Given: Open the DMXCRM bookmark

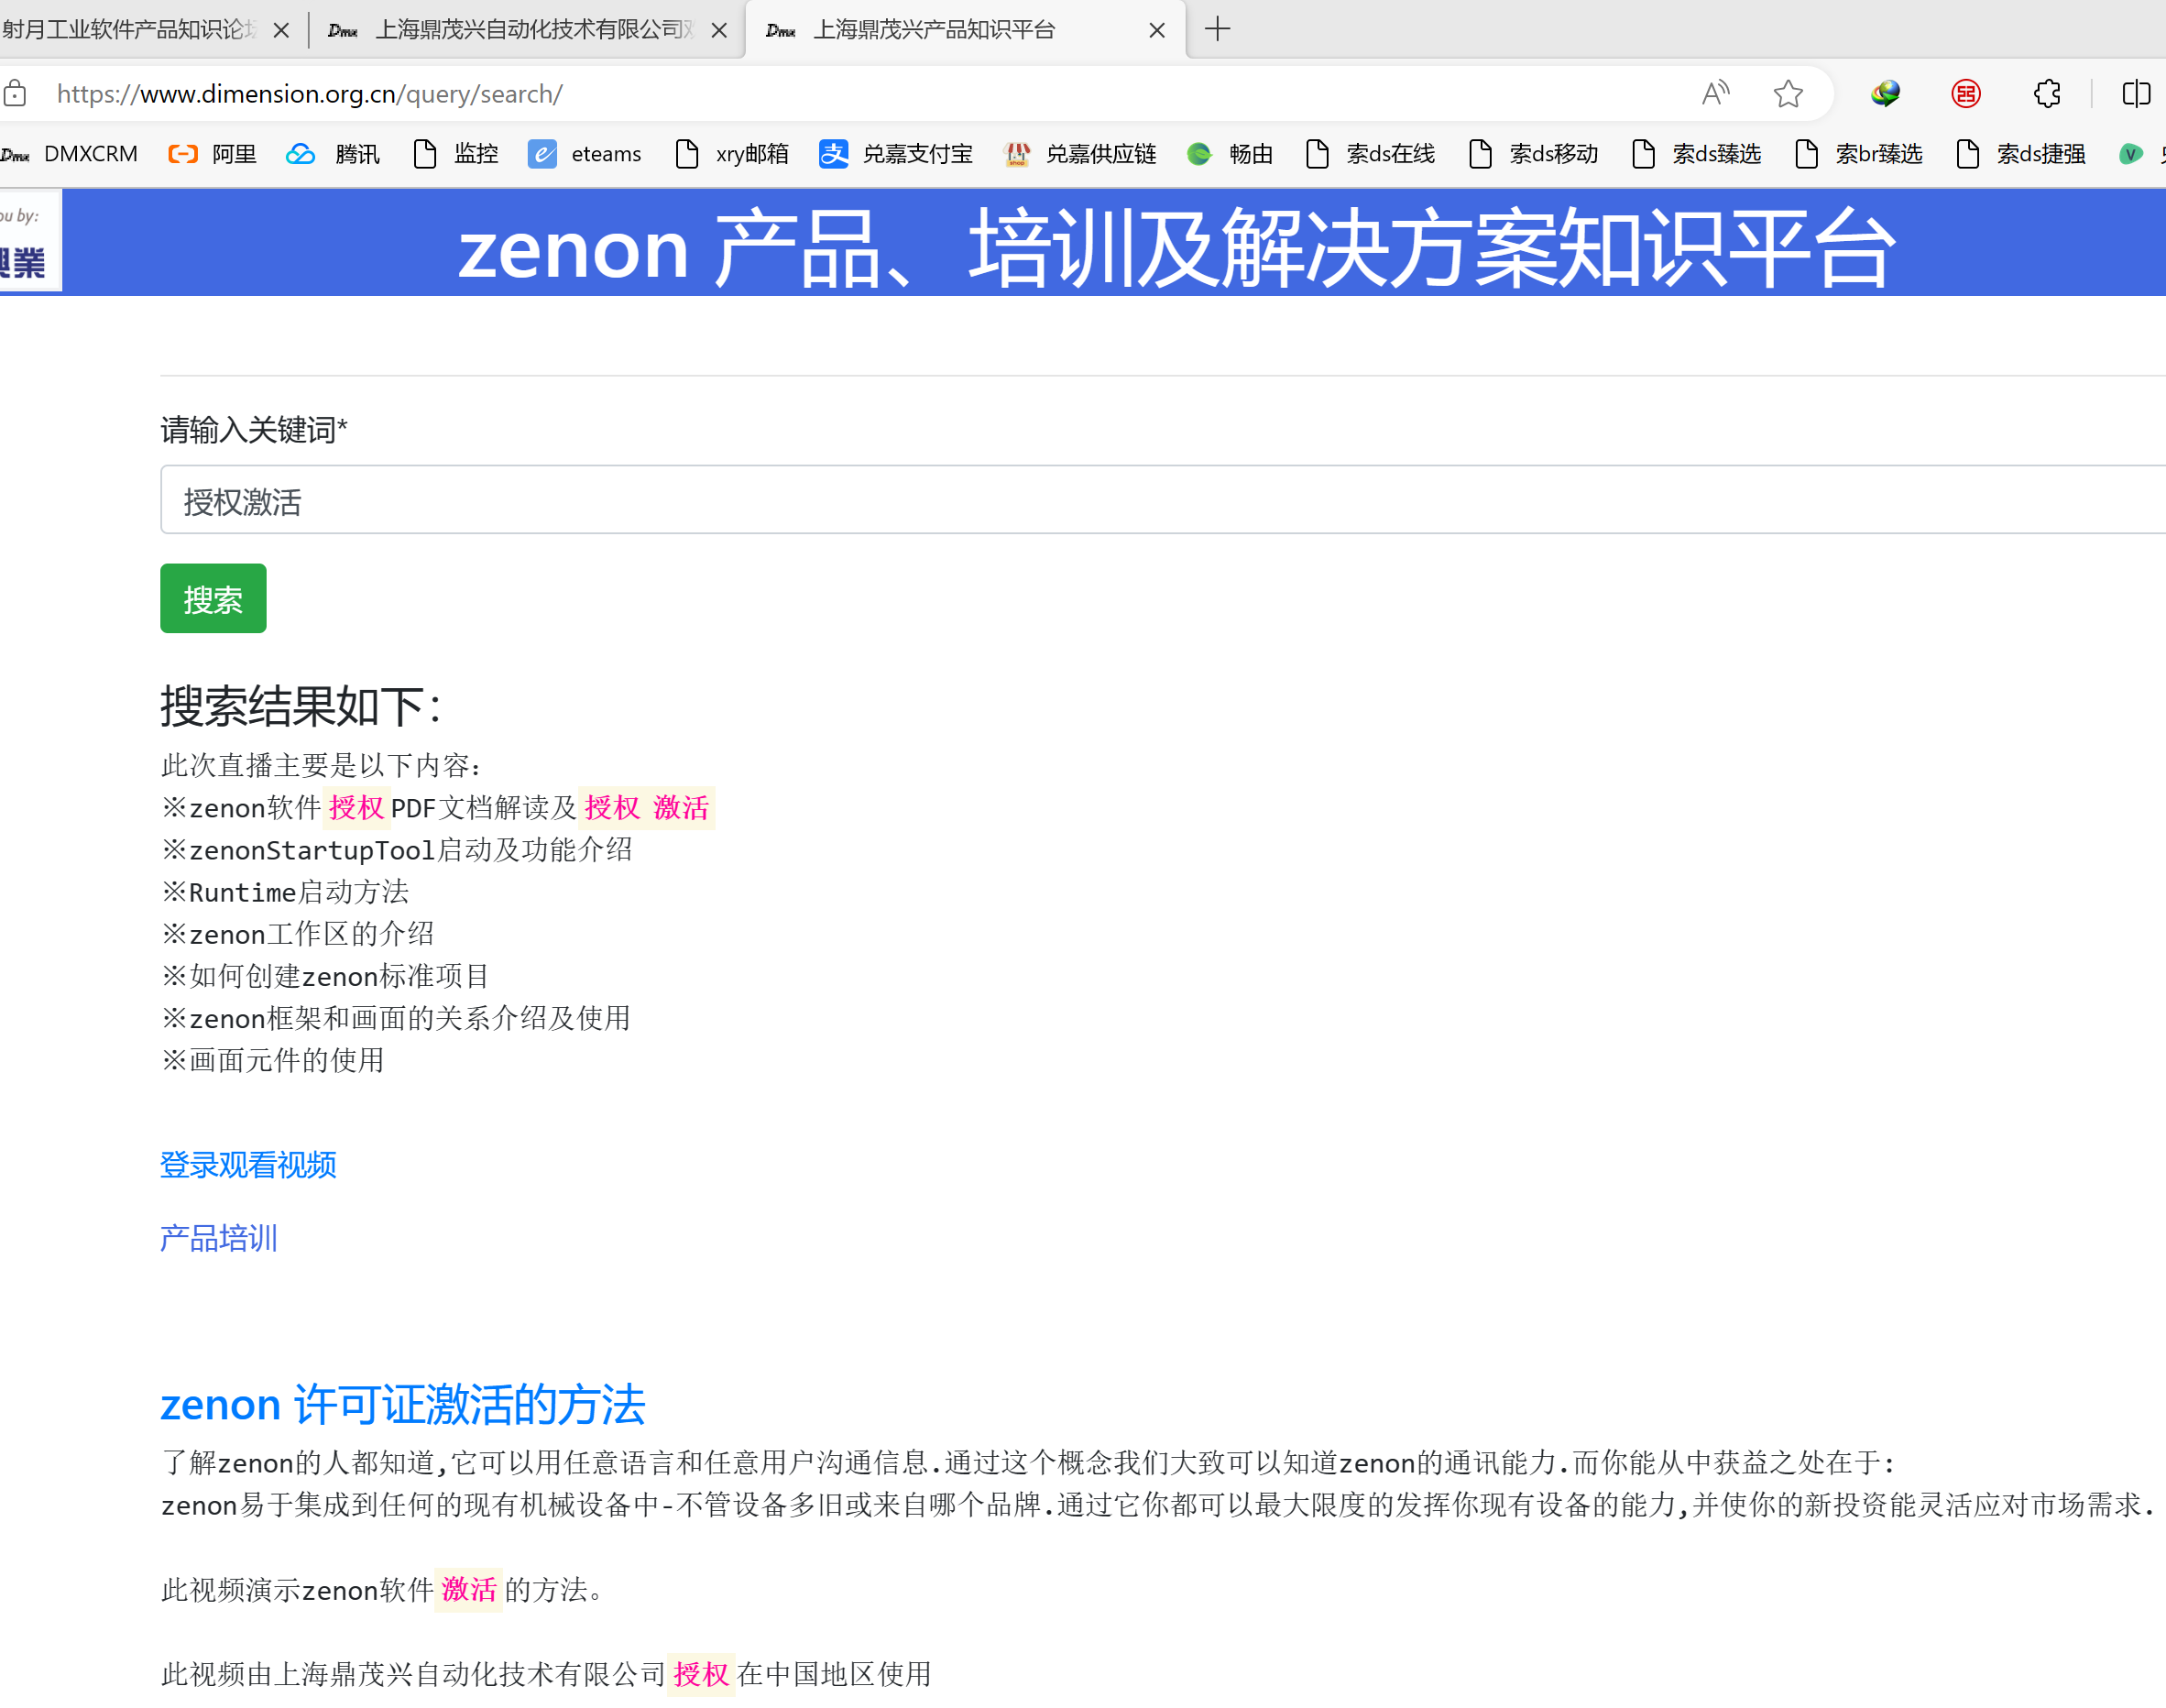Looking at the screenshot, I should [69, 154].
